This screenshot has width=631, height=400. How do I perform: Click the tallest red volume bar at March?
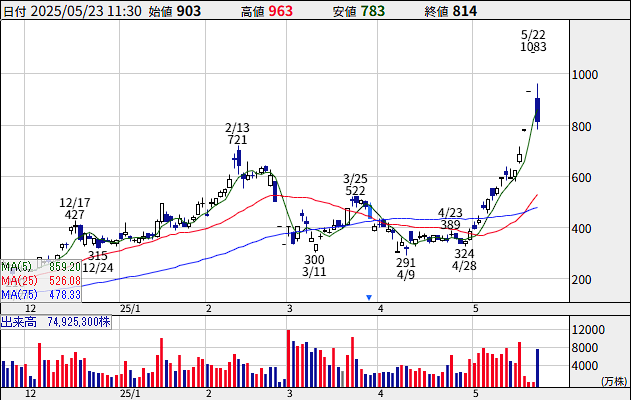click(x=289, y=359)
